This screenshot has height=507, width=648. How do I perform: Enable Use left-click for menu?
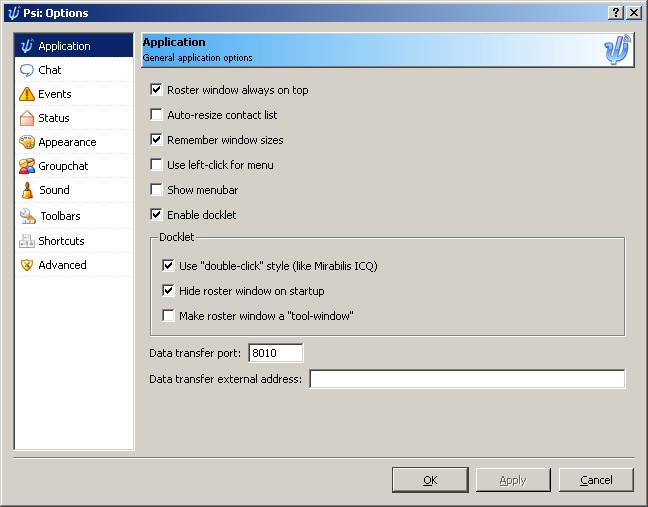tap(156, 164)
